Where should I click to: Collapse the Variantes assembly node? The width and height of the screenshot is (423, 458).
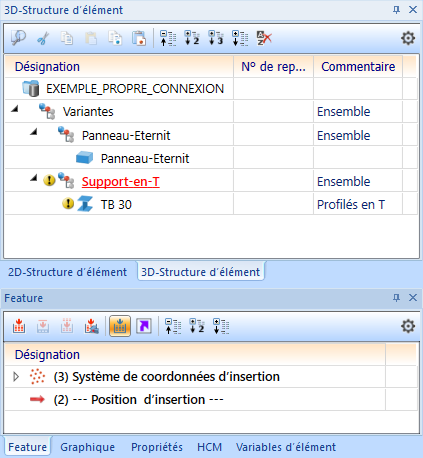(x=14, y=109)
